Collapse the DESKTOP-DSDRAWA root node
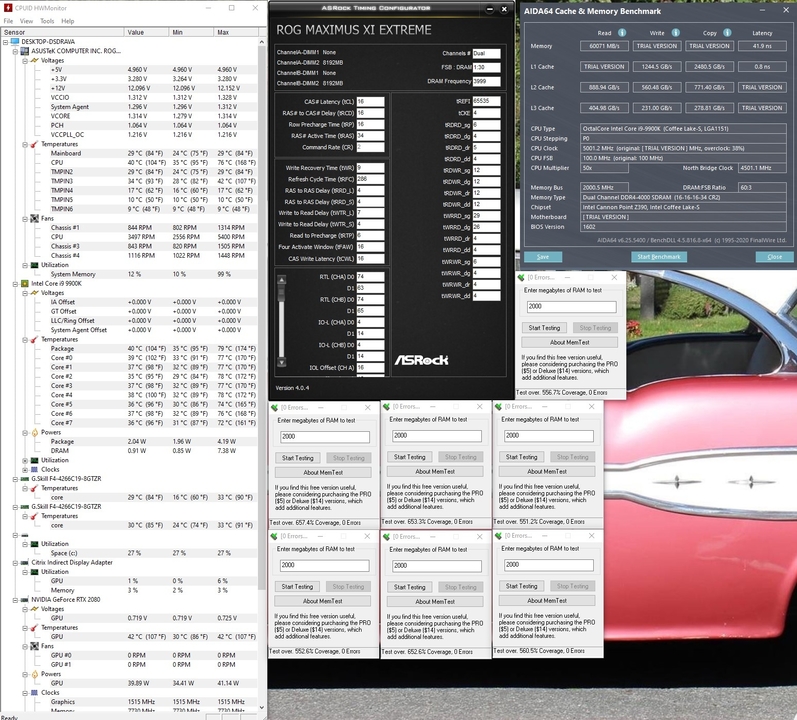The image size is (797, 720). [6, 42]
